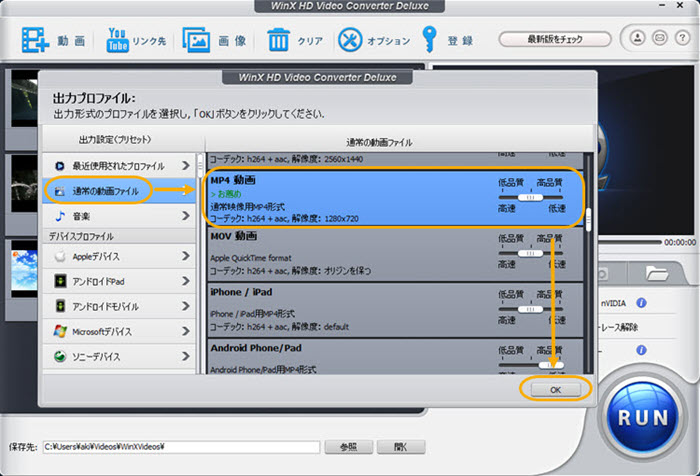Expand the 通常の動画ファイル chevron
Viewport: 700px width, 476px height.
click(x=186, y=191)
